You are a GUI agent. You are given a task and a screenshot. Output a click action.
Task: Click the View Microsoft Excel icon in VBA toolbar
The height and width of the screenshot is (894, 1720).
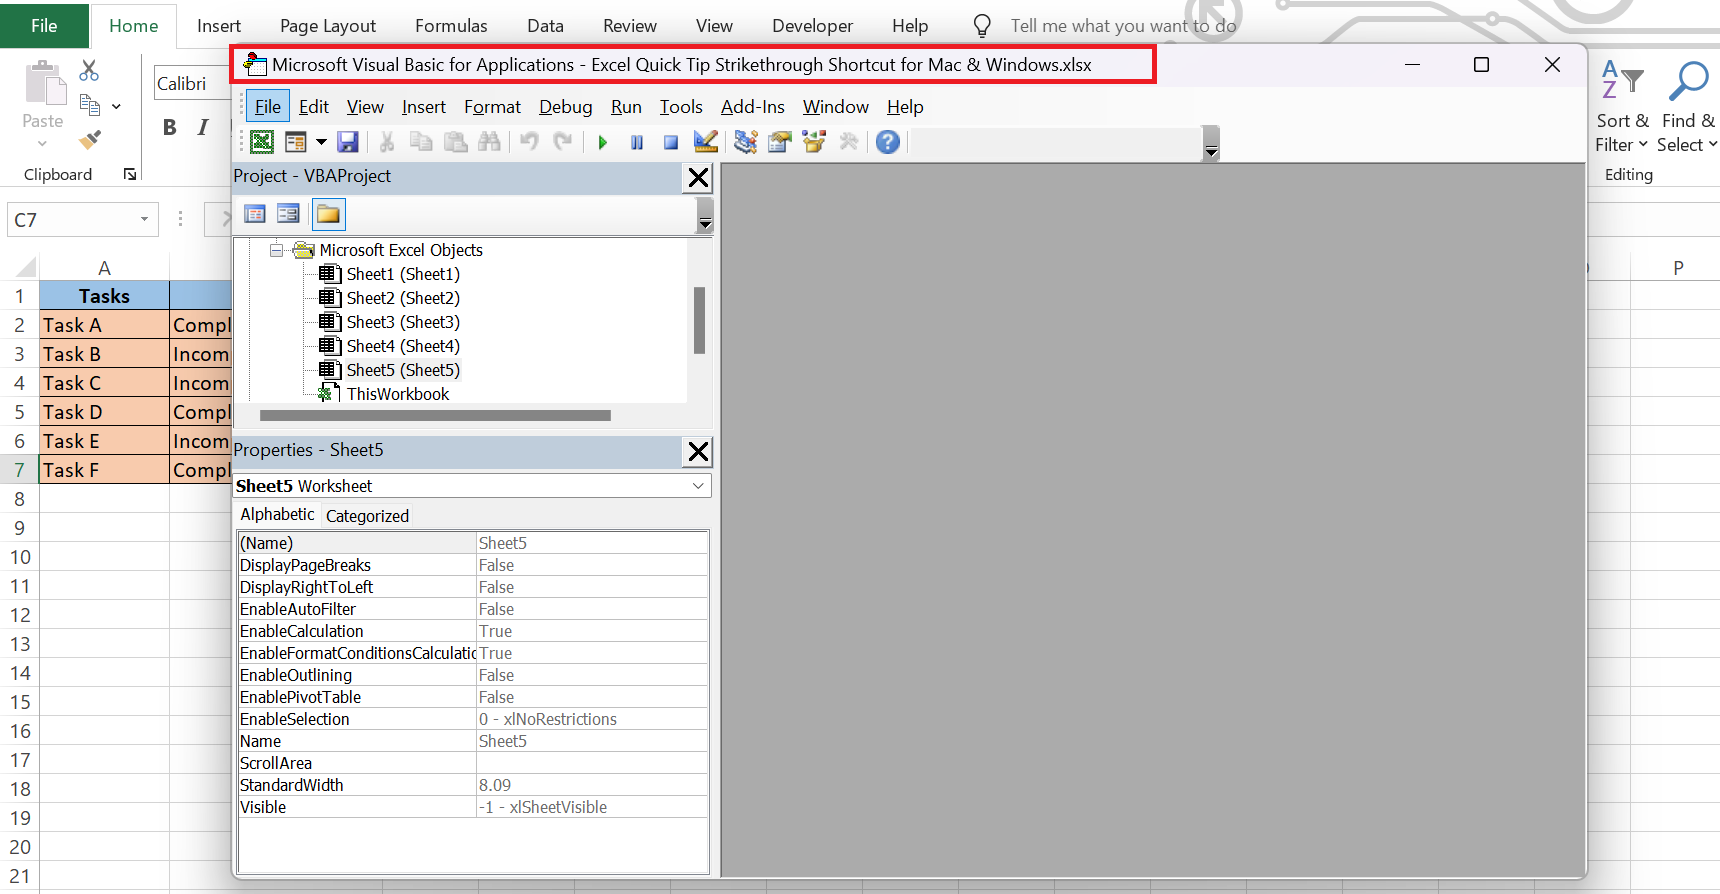[262, 142]
